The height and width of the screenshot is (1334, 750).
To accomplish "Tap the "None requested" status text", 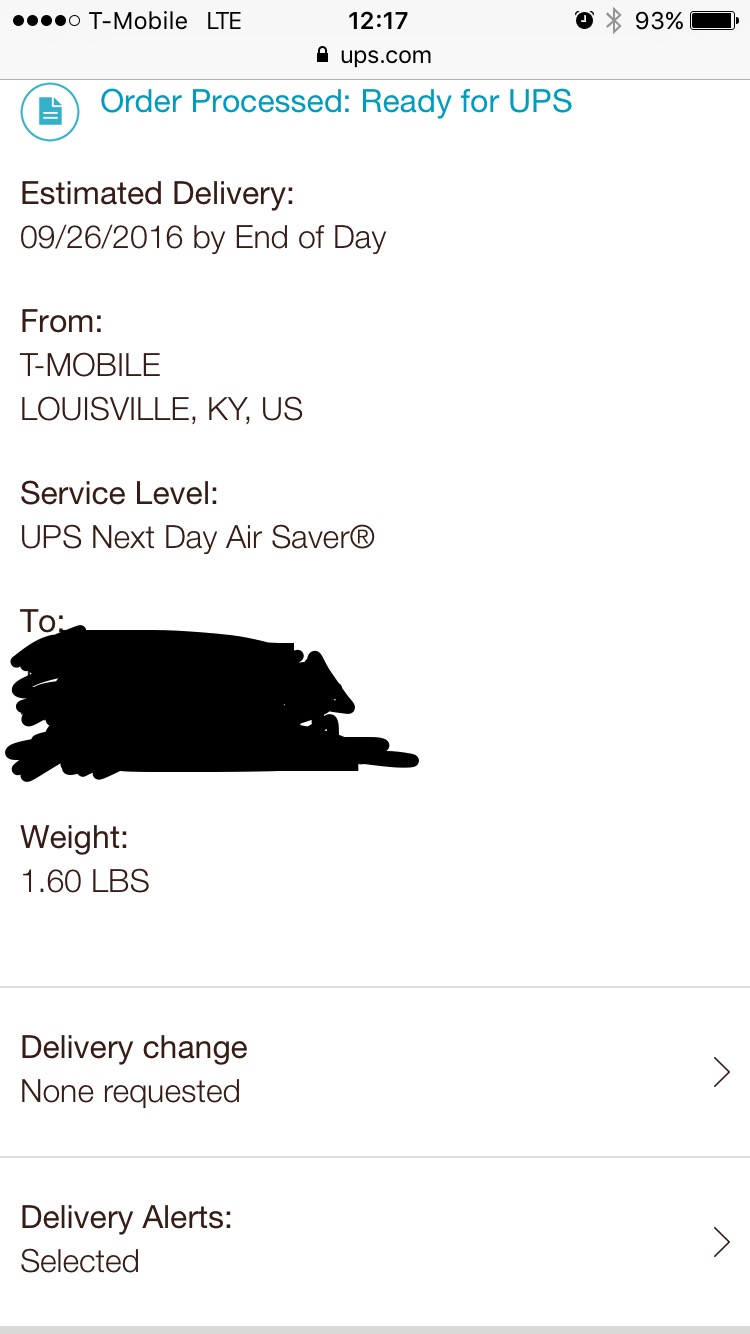I will (x=130, y=1091).
